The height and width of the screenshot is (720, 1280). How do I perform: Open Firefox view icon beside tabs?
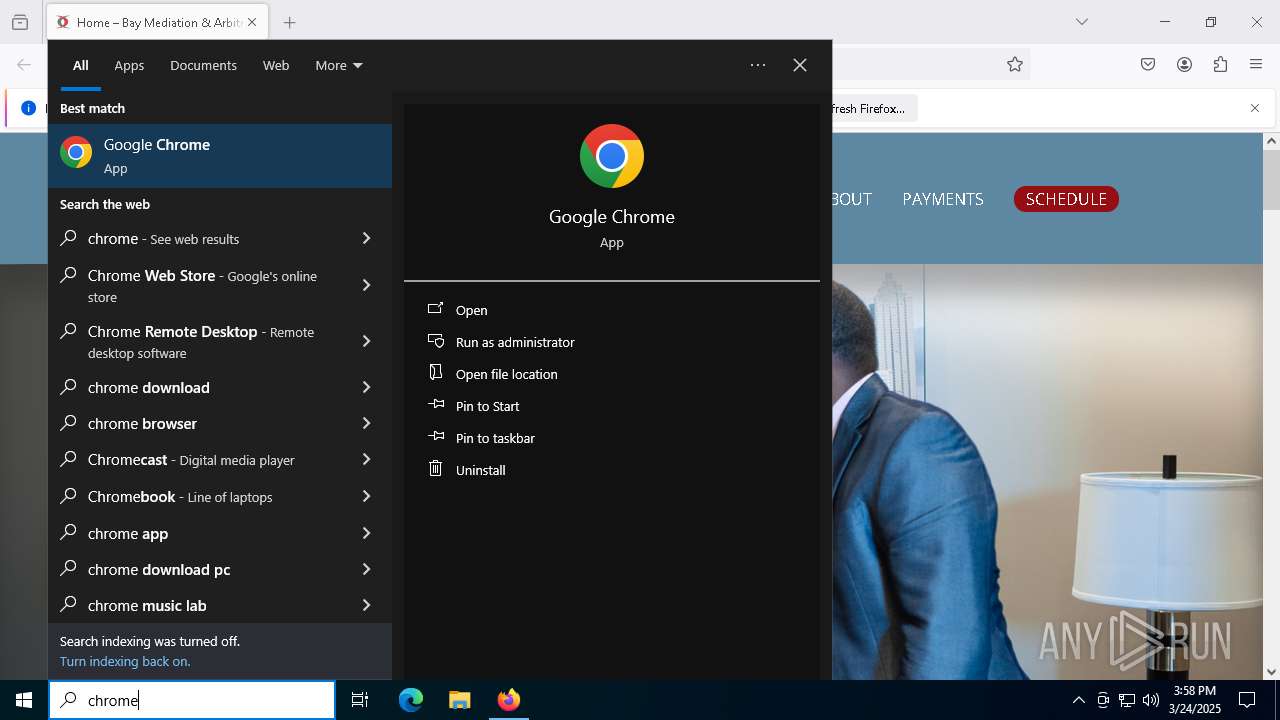point(20,22)
